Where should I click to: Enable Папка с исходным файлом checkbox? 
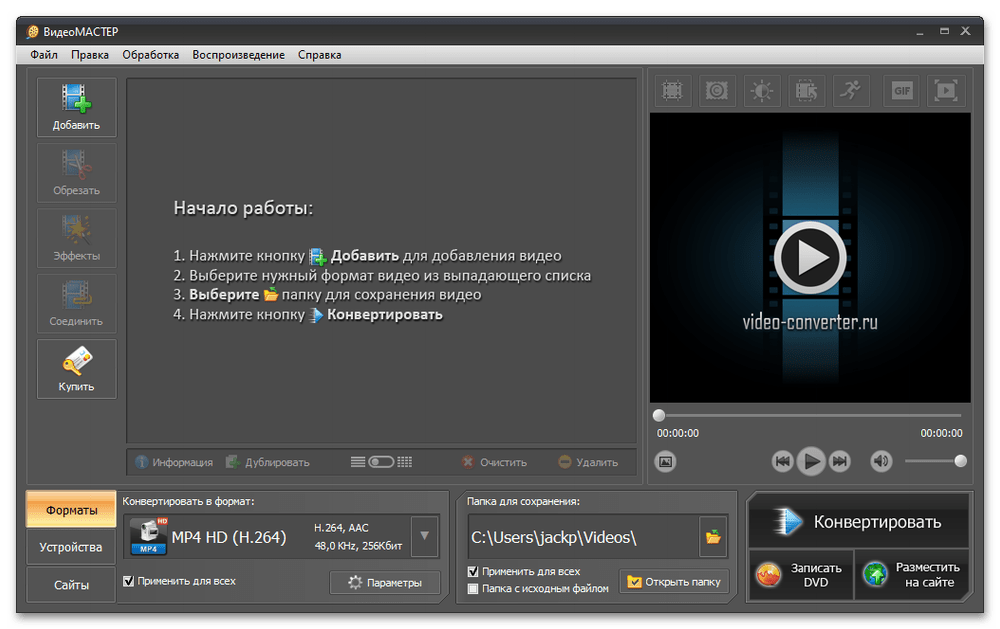pyautogui.click(x=474, y=589)
